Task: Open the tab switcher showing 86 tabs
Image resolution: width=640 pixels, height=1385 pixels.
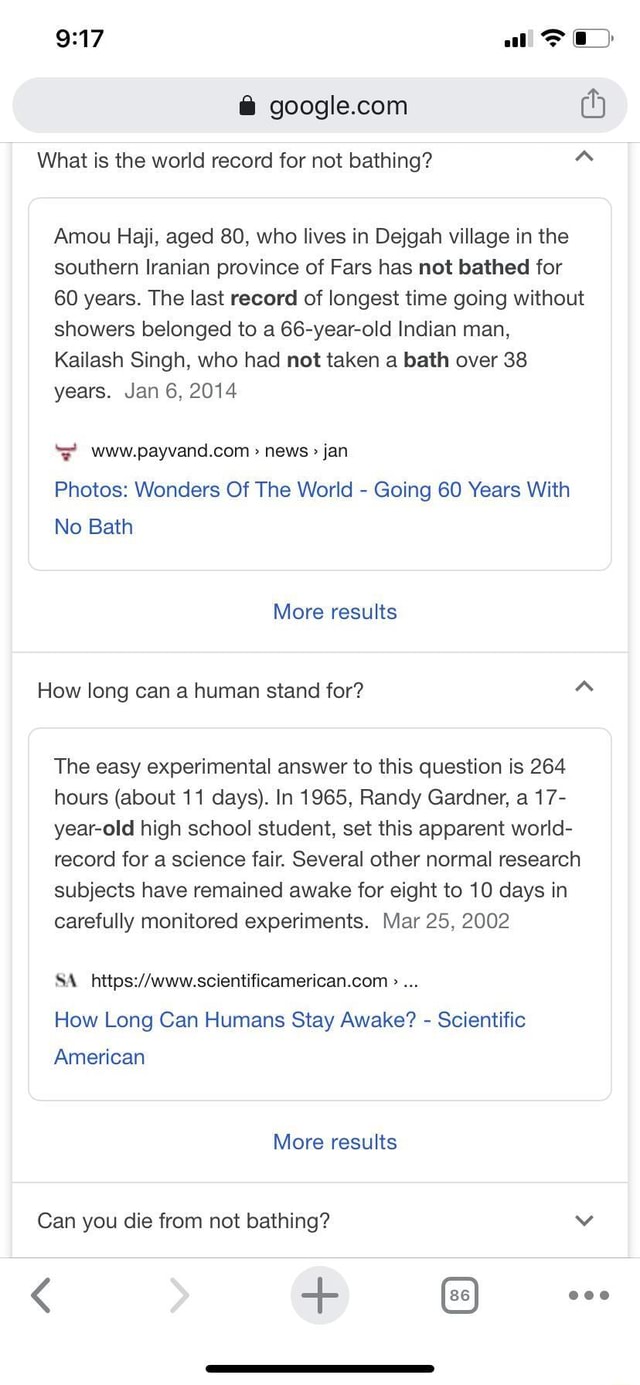Action: (459, 1295)
